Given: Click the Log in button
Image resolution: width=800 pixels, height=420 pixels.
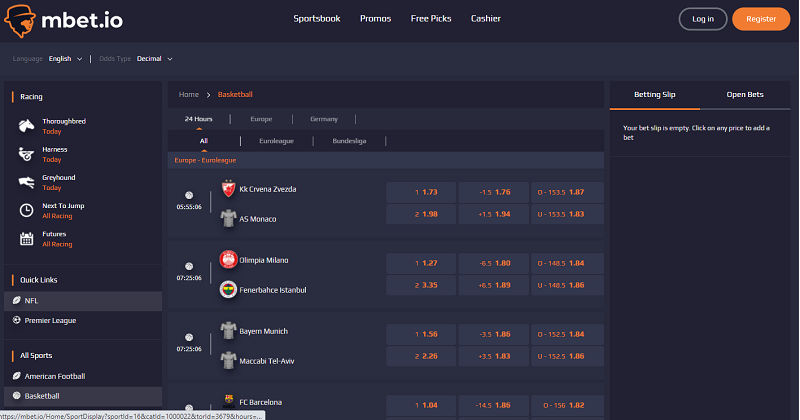Looking at the screenshot, I should coord(703,19).
